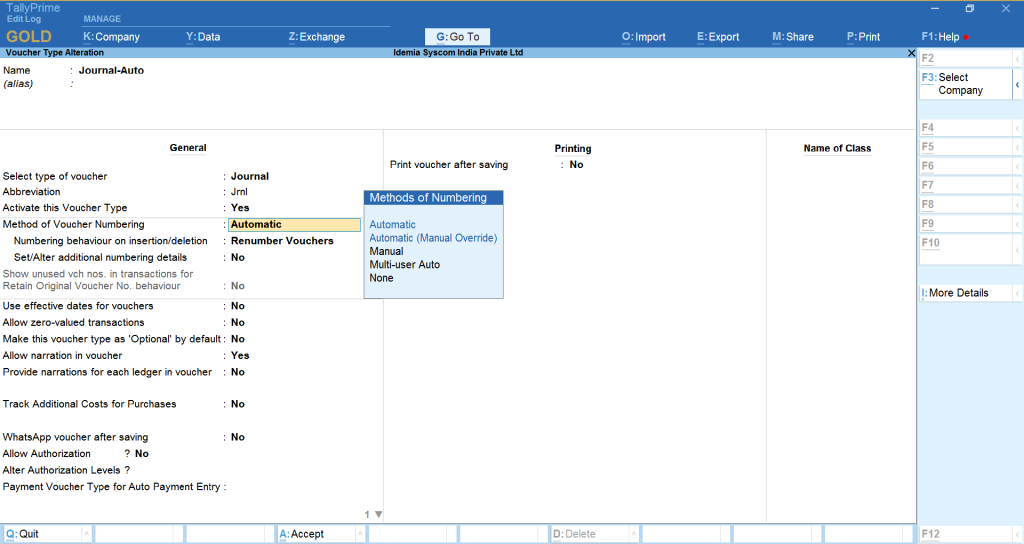Toggle Allow narration in voucher value
The width and height of the screenshot is (1024, 544).
[240, 356]
